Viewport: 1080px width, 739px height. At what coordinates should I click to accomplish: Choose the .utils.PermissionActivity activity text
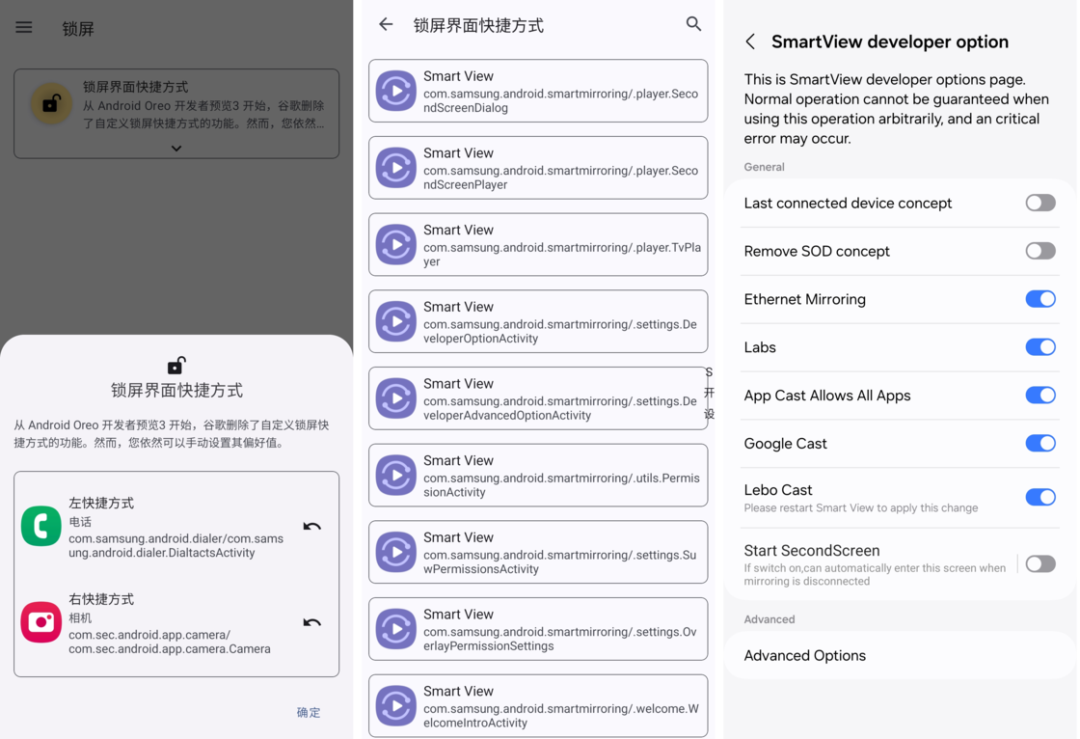[x=561, y=485]
